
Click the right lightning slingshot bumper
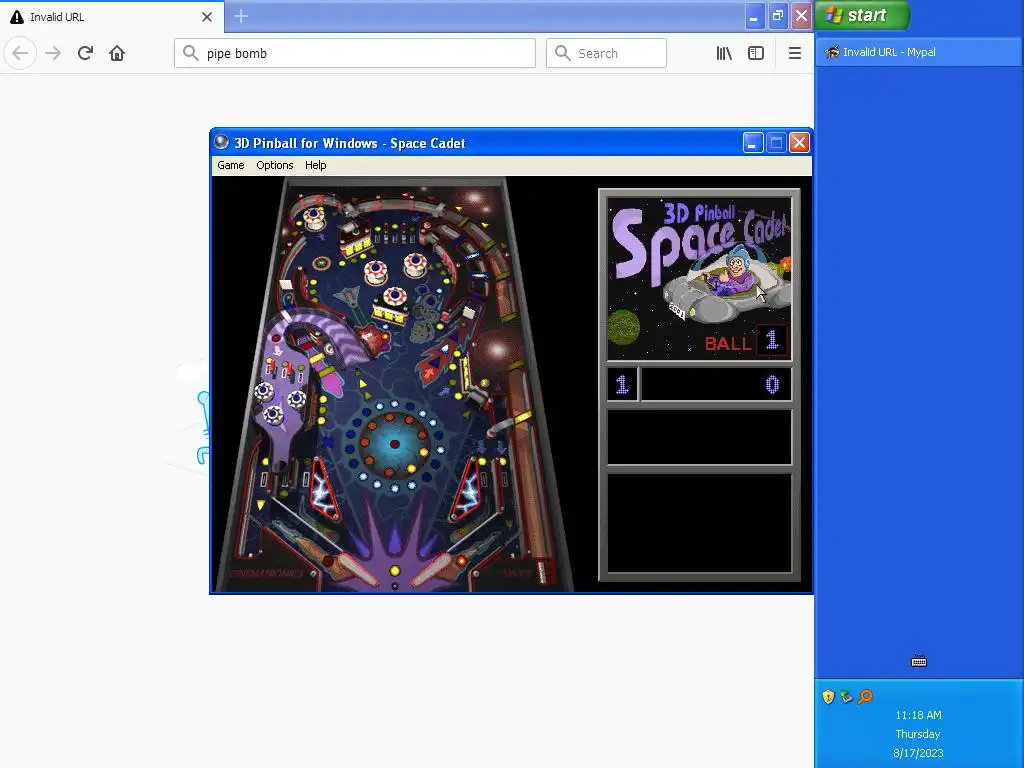click(x=466, y=490)
